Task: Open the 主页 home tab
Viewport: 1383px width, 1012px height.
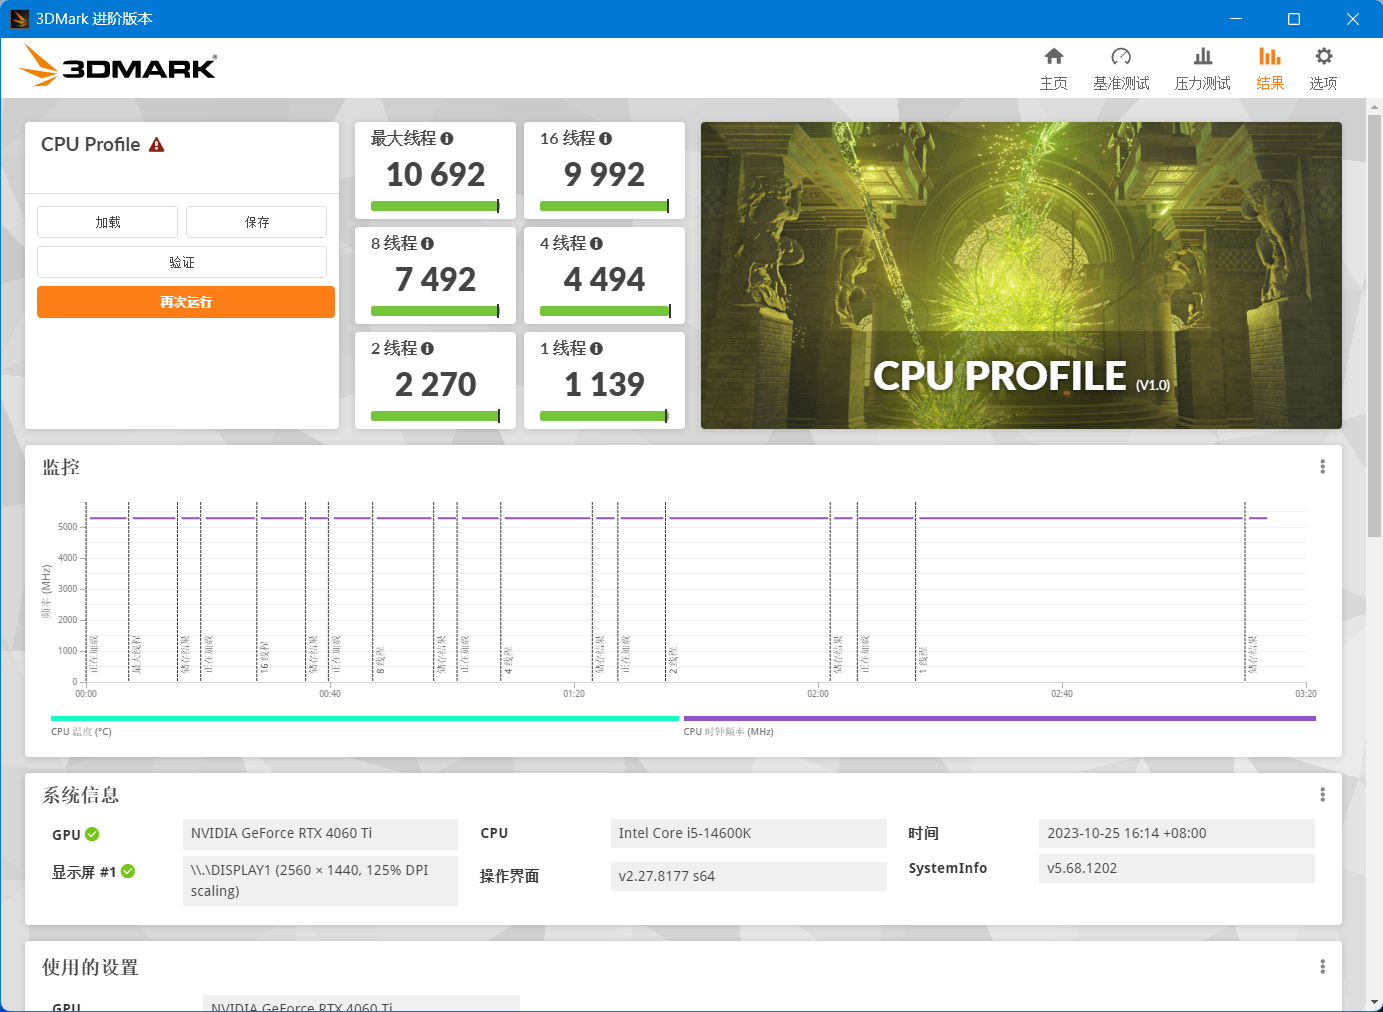Action: point(1054,68)
